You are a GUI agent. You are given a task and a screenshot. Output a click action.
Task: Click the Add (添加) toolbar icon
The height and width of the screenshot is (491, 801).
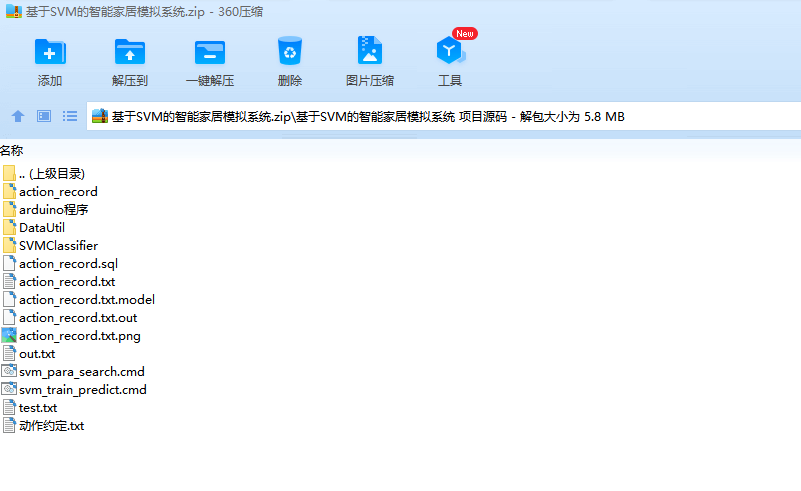[x=50, y=52]
